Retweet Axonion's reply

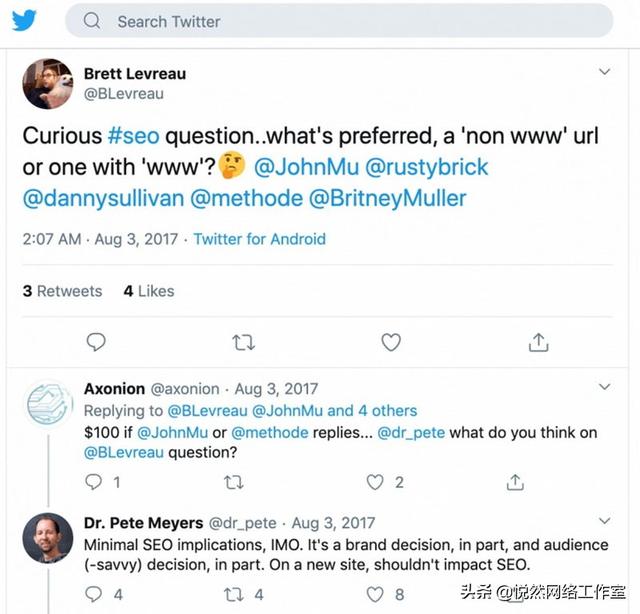(x=234, y=482)
